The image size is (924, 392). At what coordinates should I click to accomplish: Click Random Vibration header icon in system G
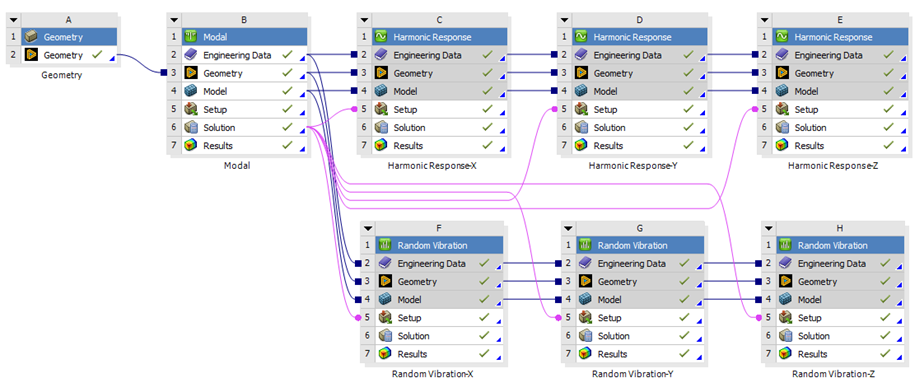coord(585,245)
